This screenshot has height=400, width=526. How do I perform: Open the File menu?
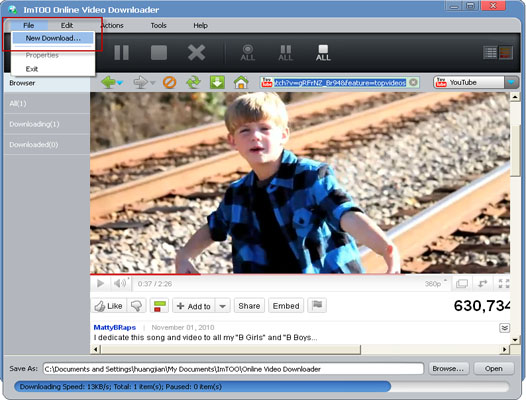pos(29,25)
